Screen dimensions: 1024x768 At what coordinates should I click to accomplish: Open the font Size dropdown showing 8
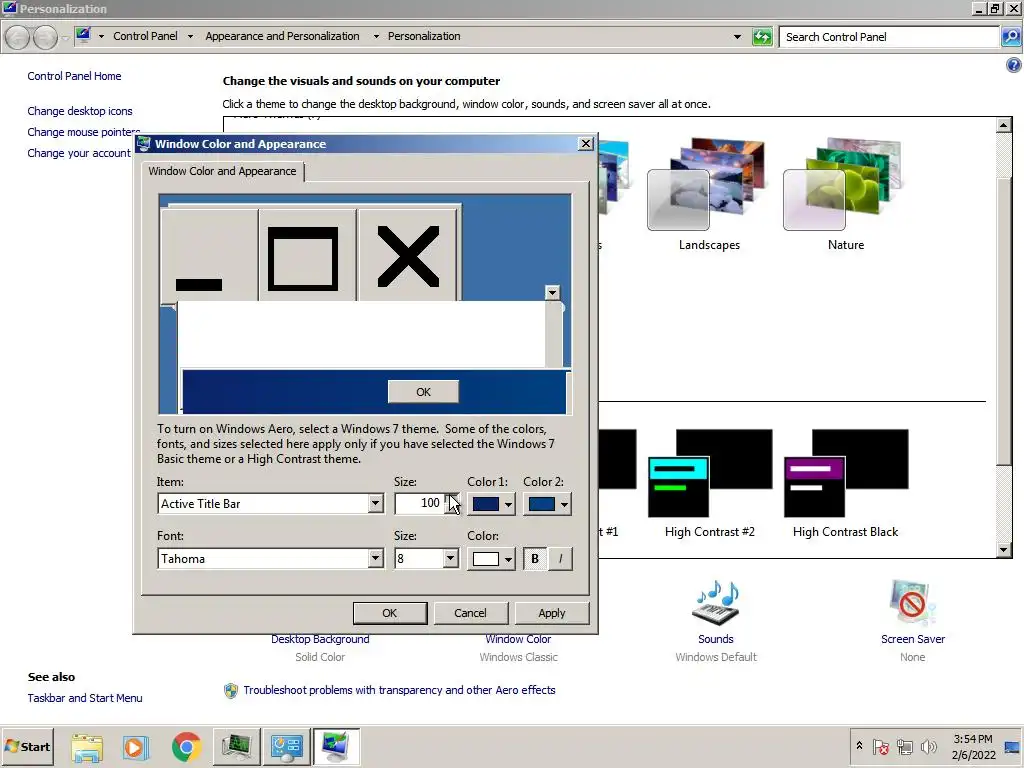click(x=450, y=558)
